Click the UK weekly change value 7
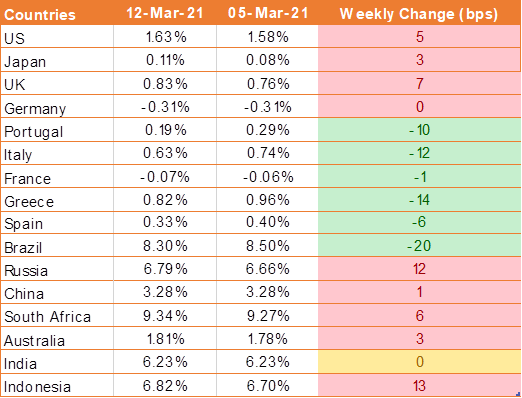This screenshot has height=398, width=522. click(x=419, y=83)
